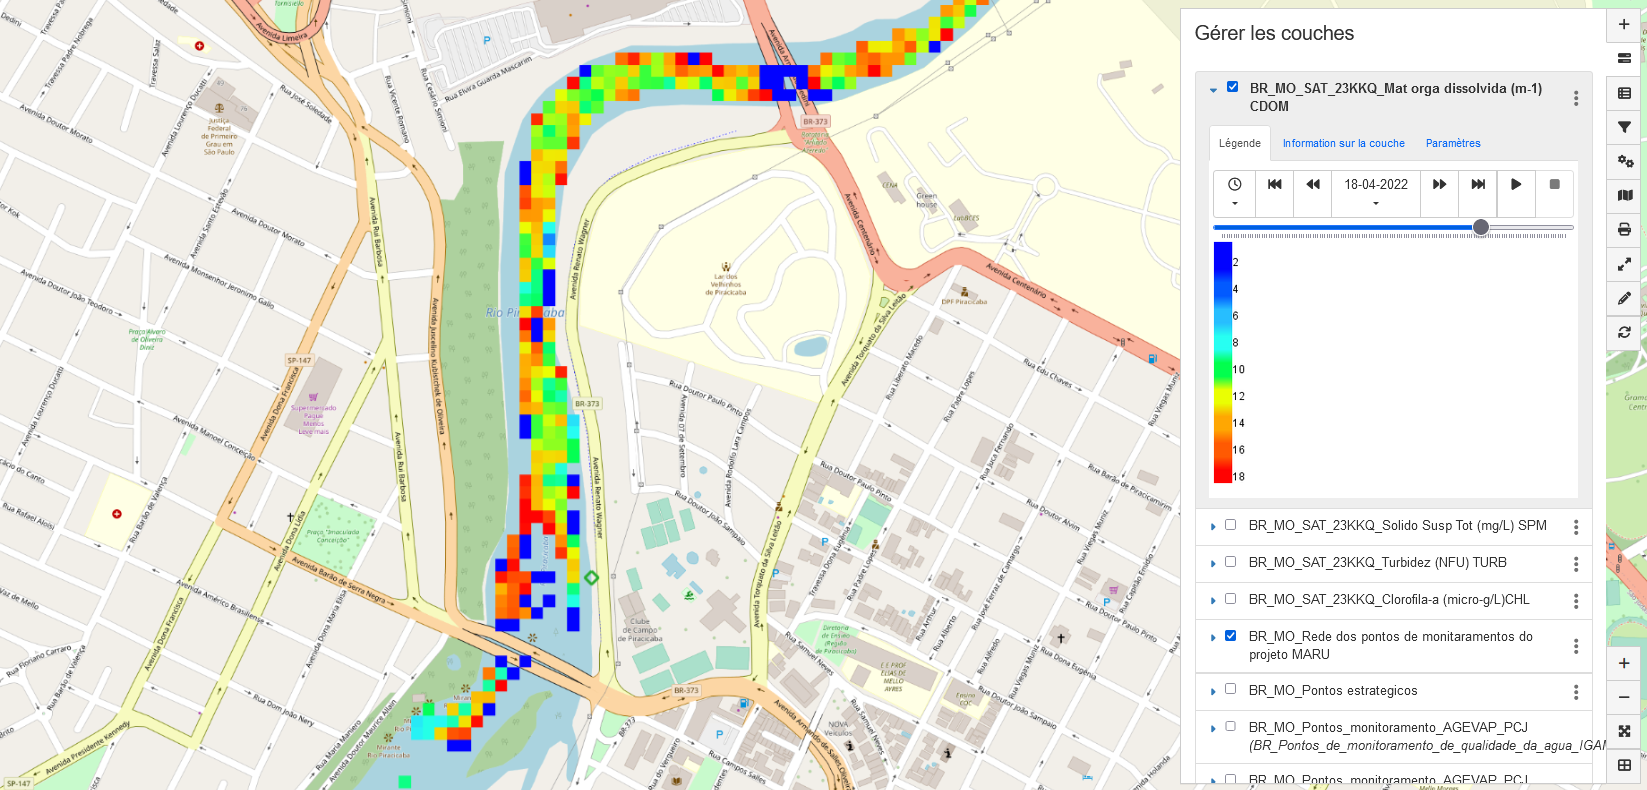The width and height of the screenshot is (1647, 790).
Task: Open the 18-04-2022 date dropdown
Action: pyautogui.click(x=1376, y=193)
